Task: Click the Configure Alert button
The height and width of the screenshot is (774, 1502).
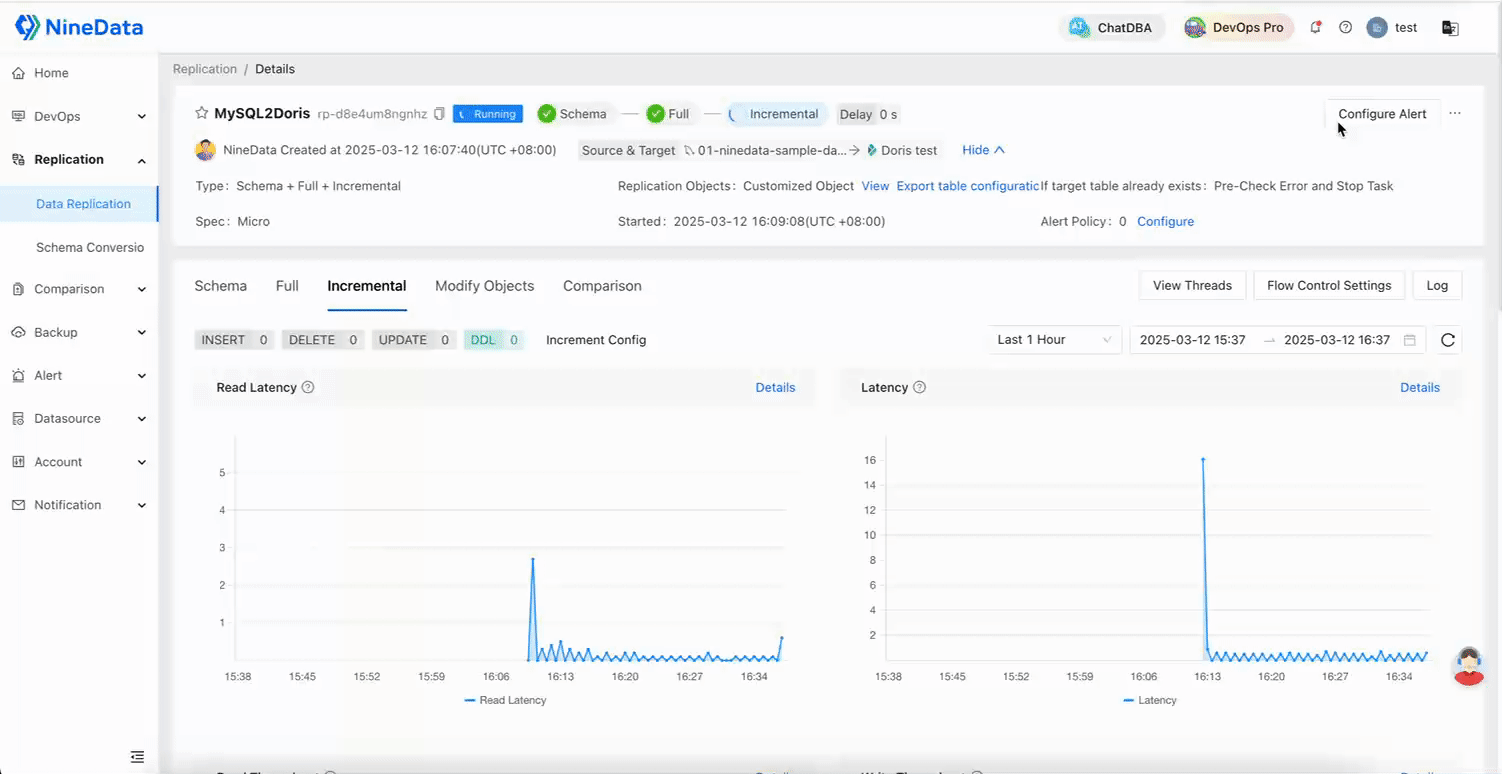Action: [x=1382, y=114]
